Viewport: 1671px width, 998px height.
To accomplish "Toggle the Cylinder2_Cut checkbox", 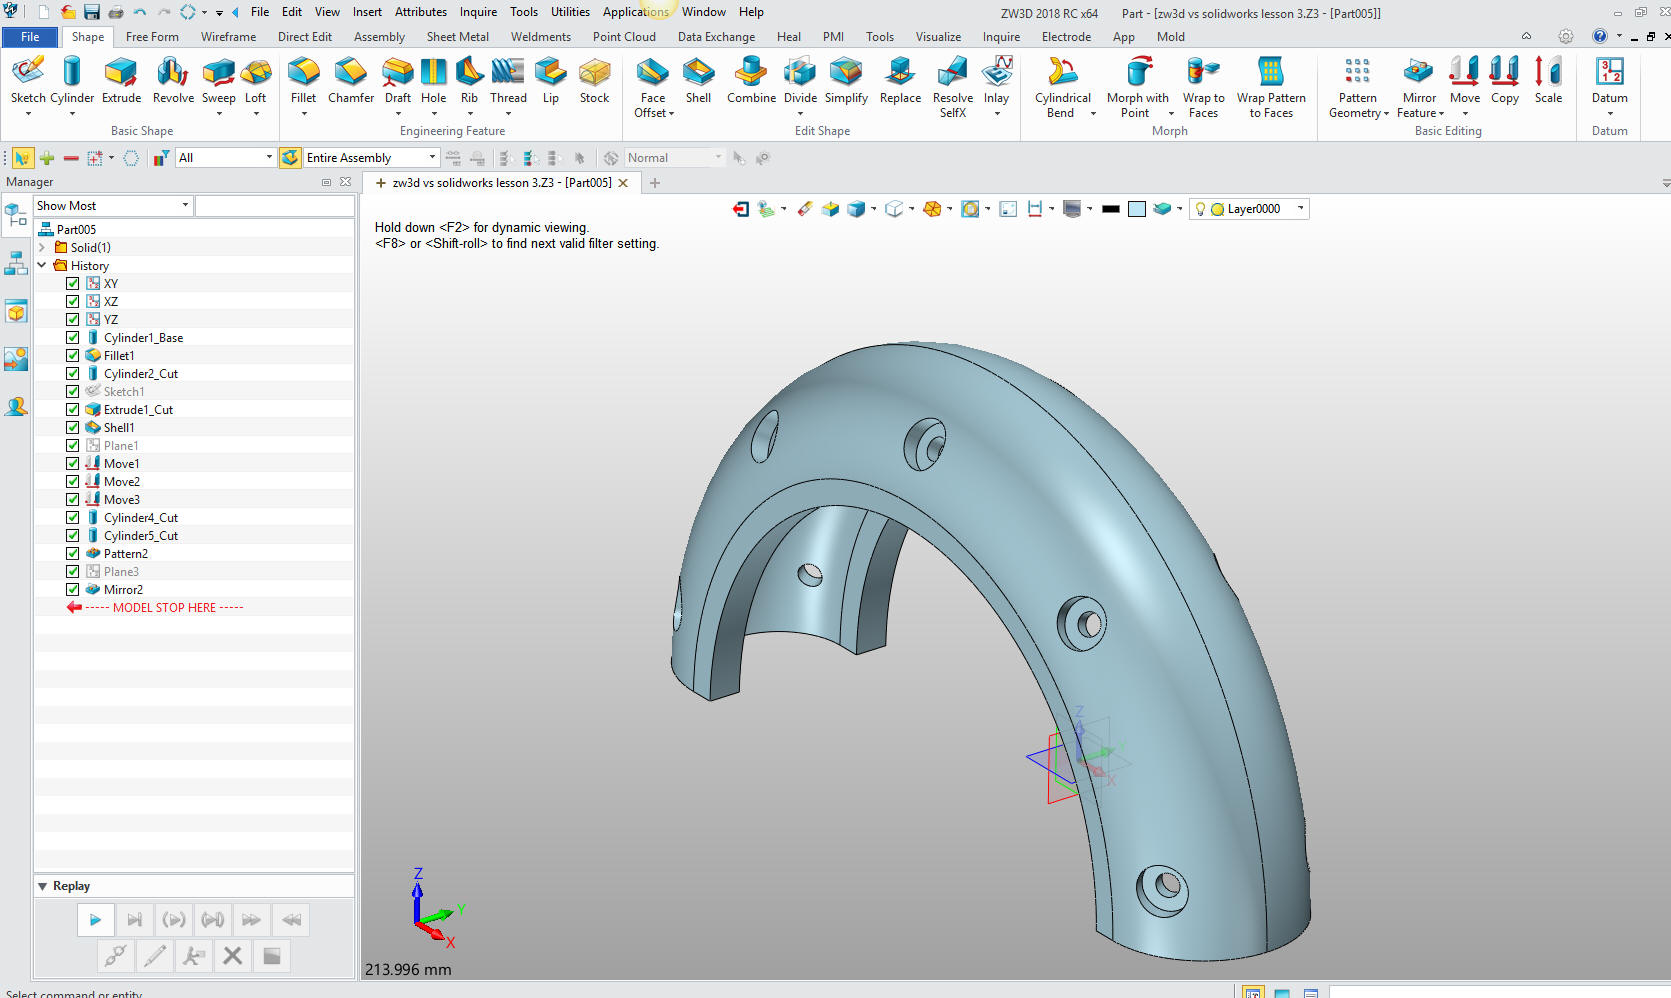I will pyautogui.click(x=73, y=374).
